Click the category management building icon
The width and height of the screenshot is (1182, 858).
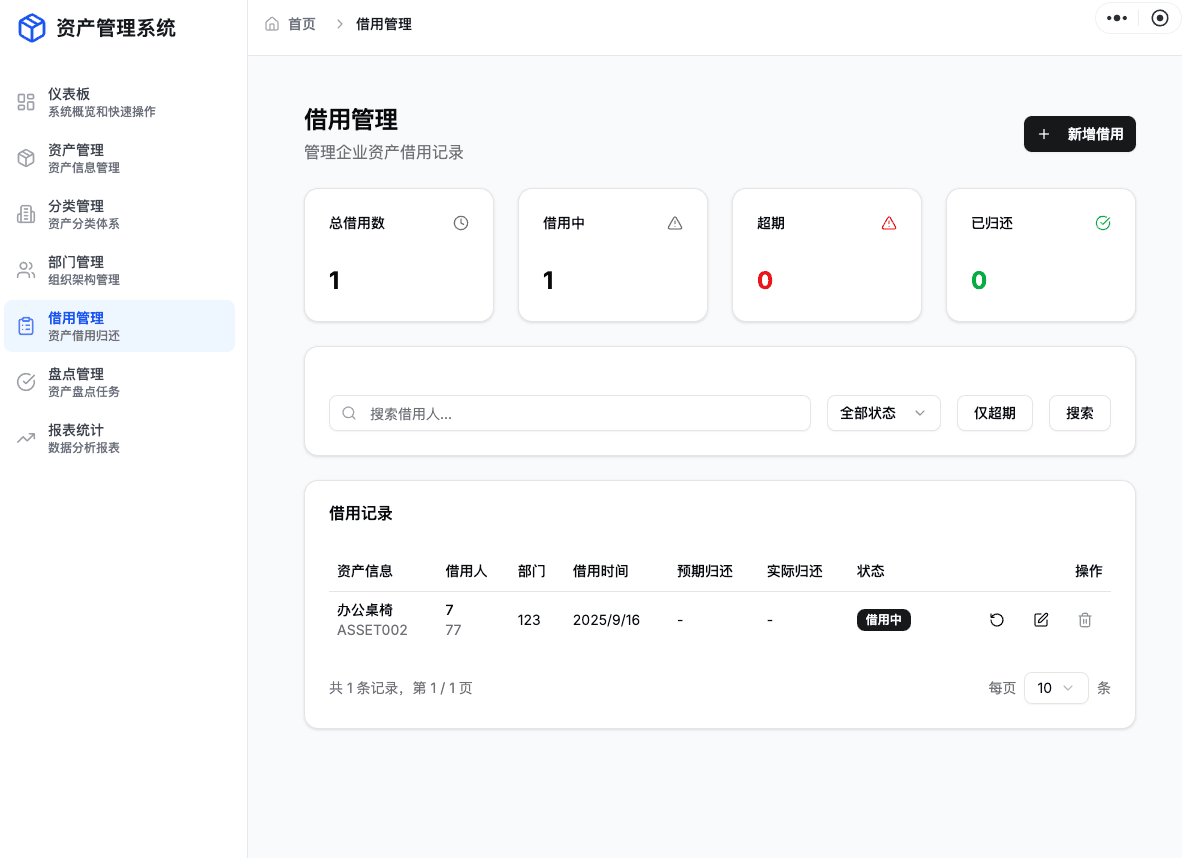click(x=26, y=214)
